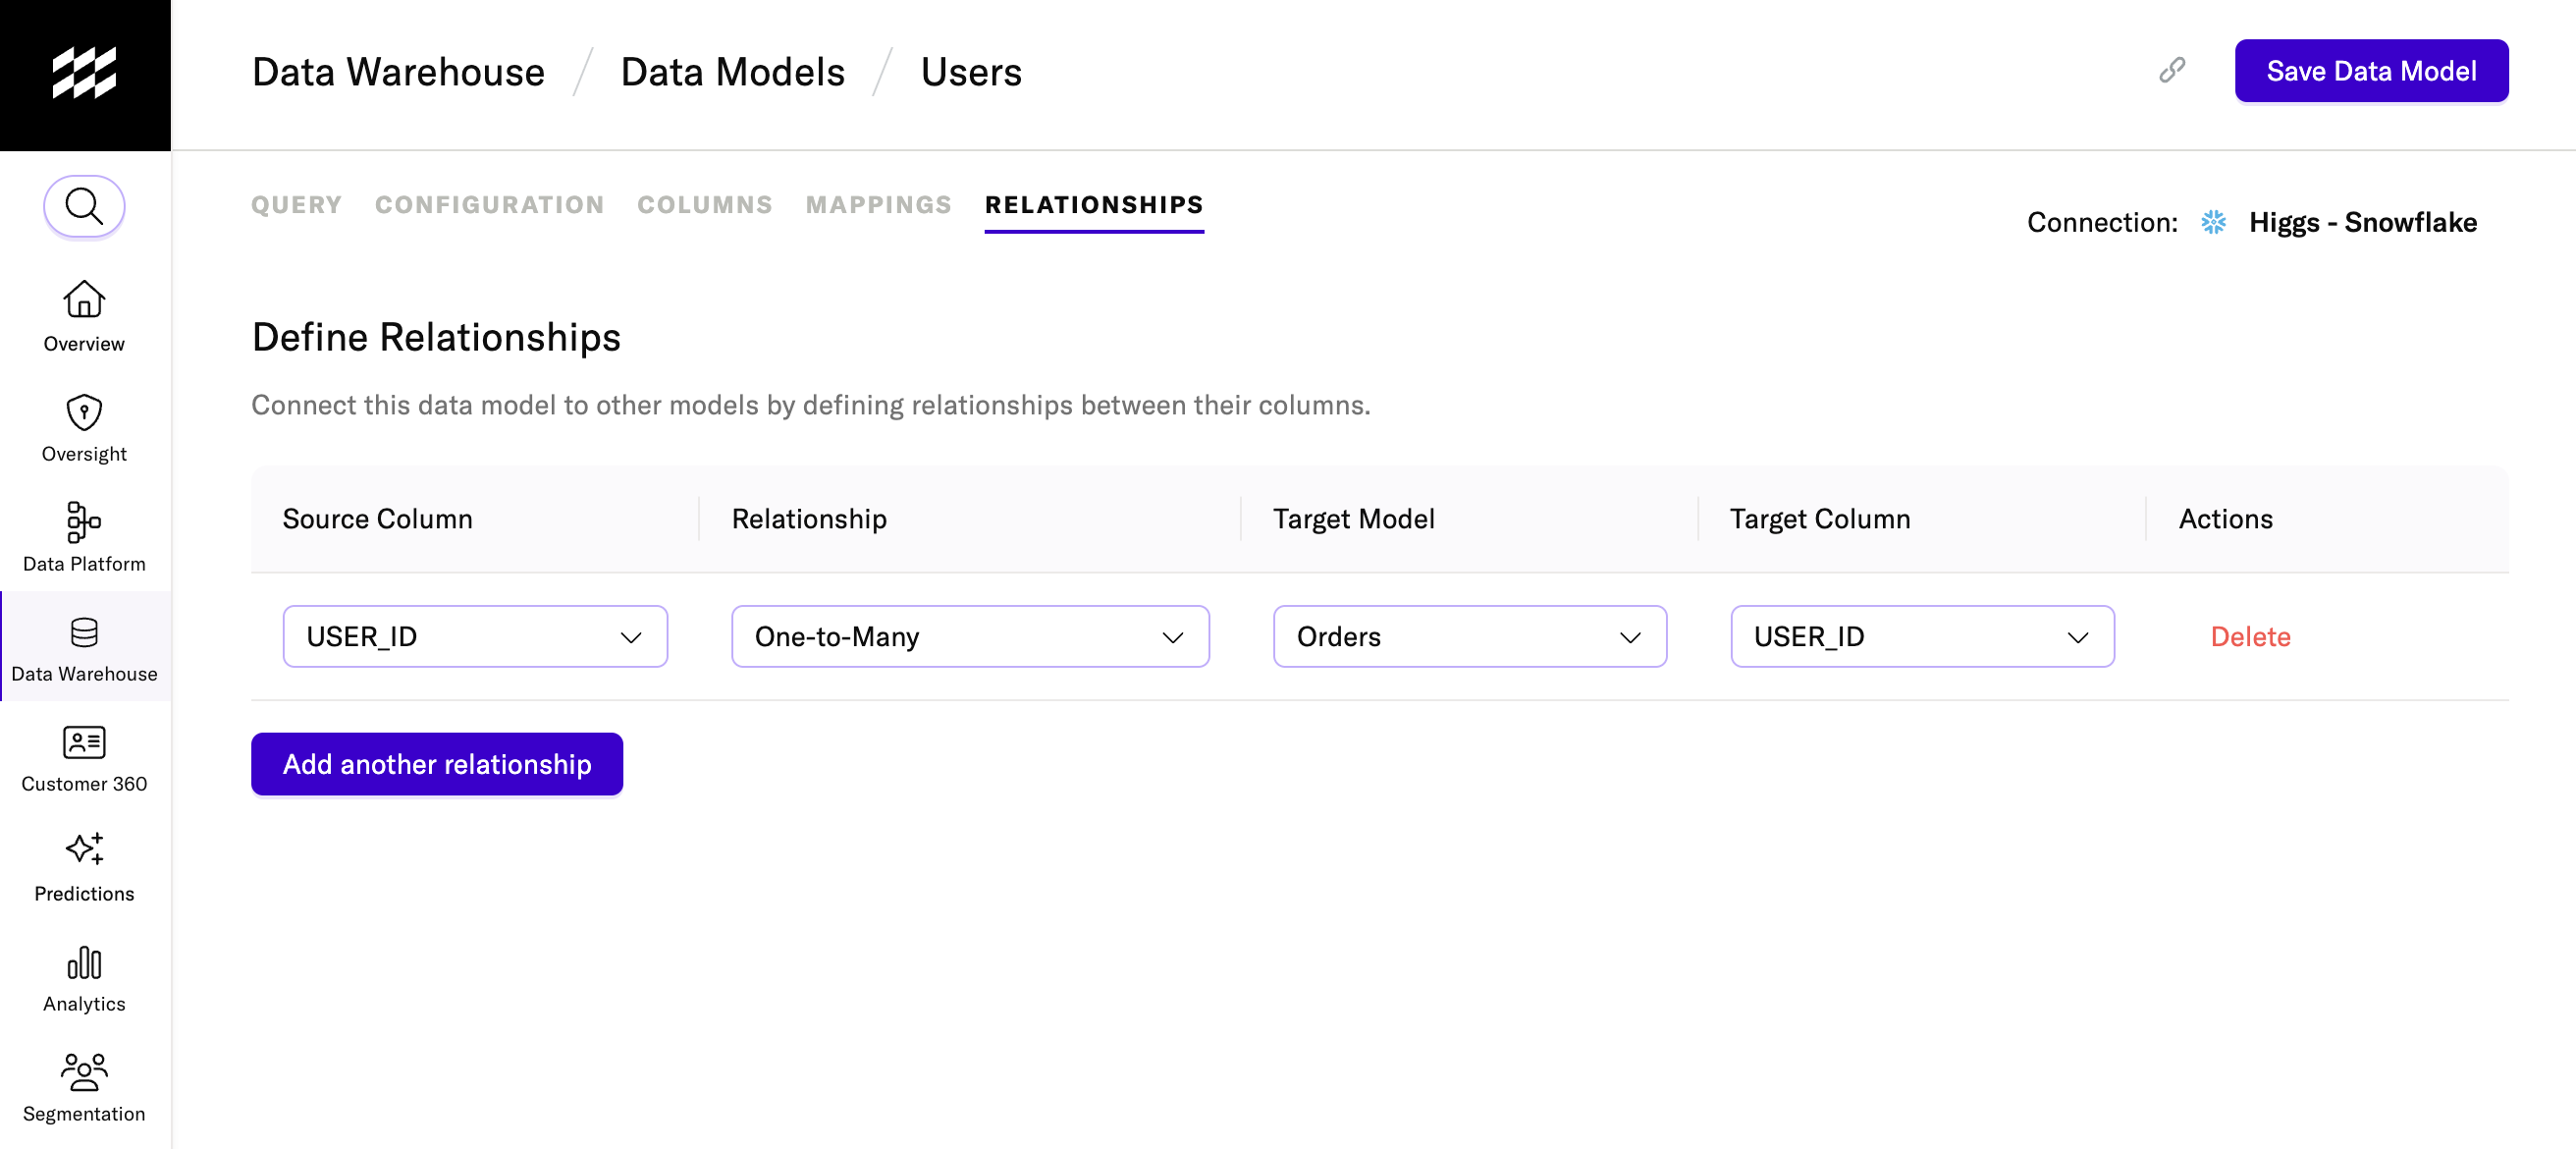Click the search magnifier icon
Image resolution: width=2576 pixels, height=1149 pixels.
pos(84,207)
